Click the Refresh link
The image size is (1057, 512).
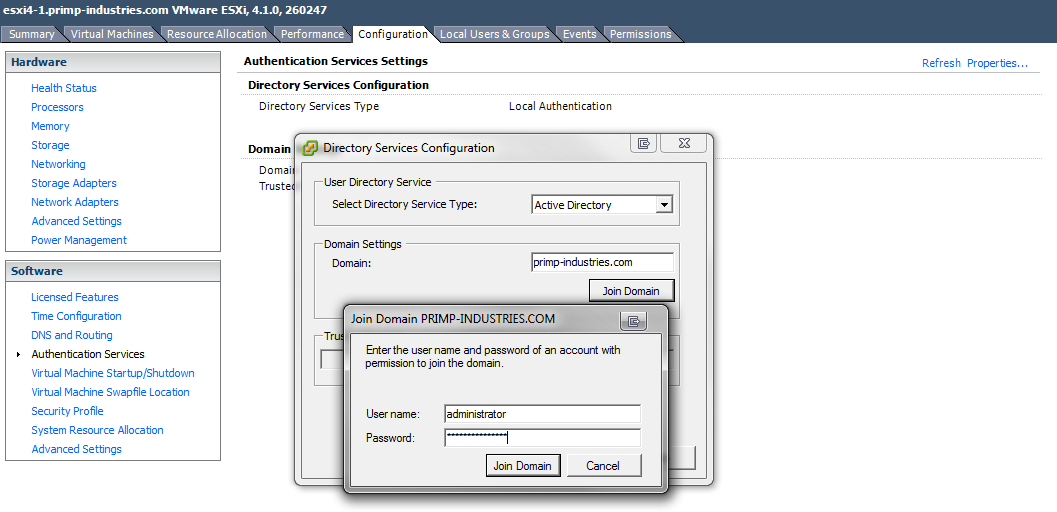click(941, 63)
